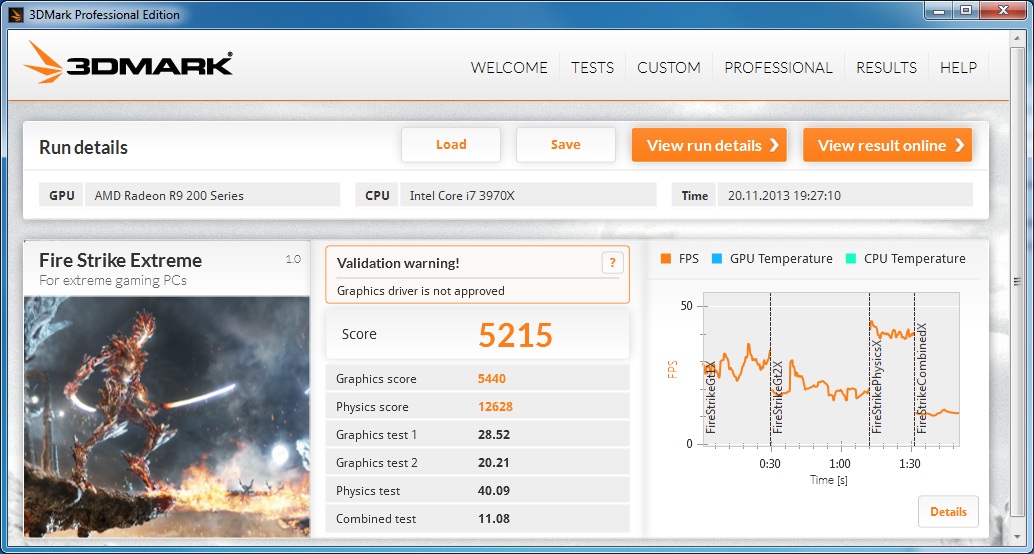Open the validation warning help question mark
Viewport: 1034px width, 554px height.
coord(612,263)
